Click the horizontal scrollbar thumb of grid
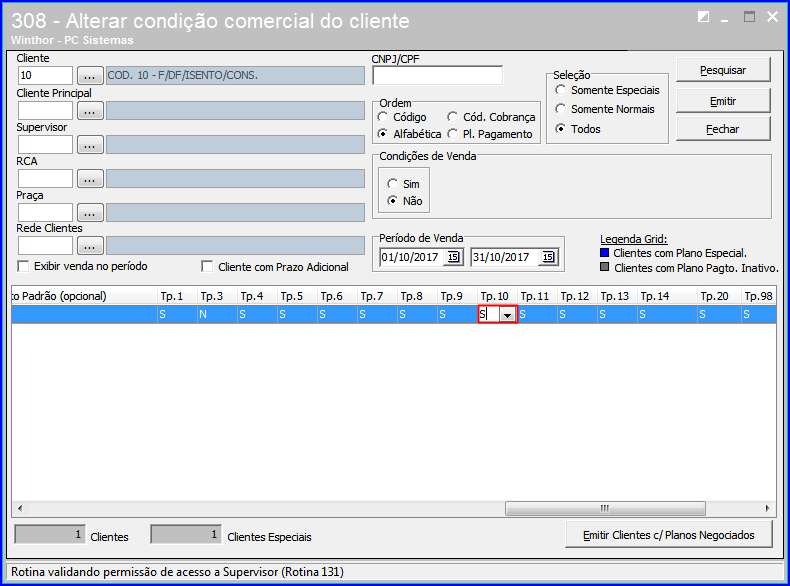 (x=605, y=508)
